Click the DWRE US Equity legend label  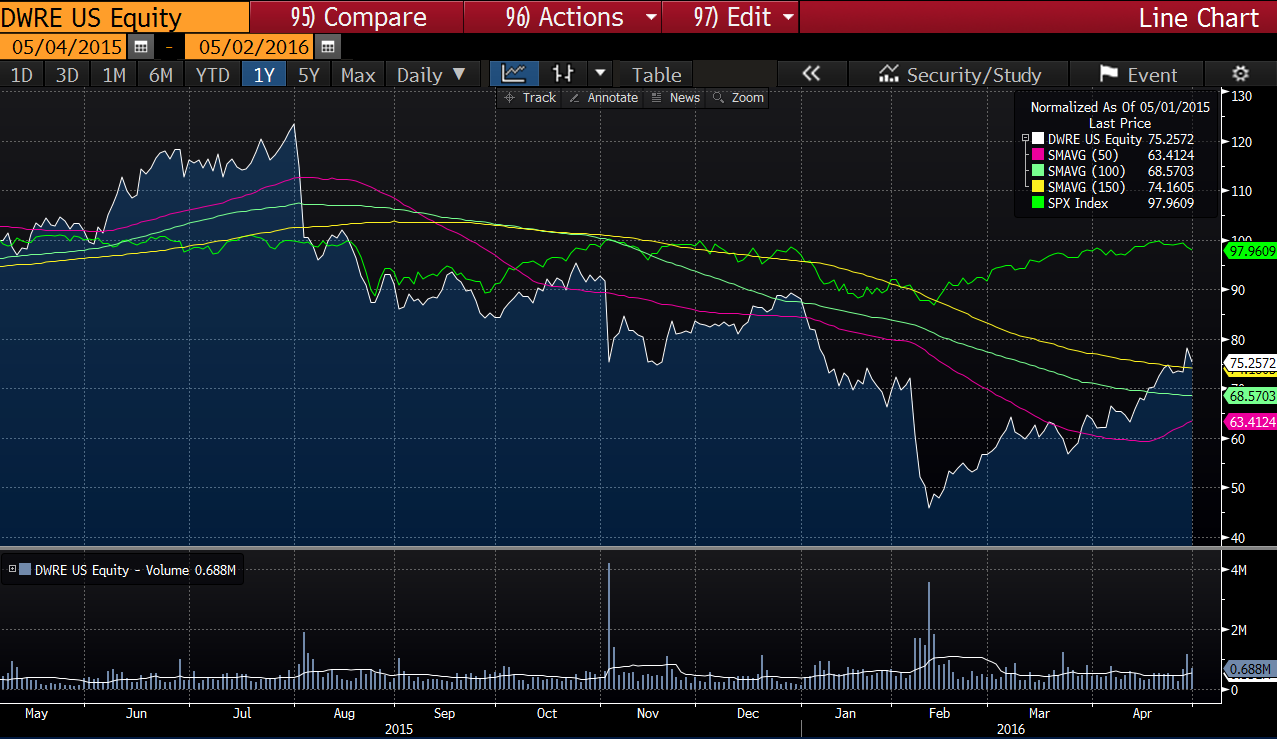point(1095,139)
